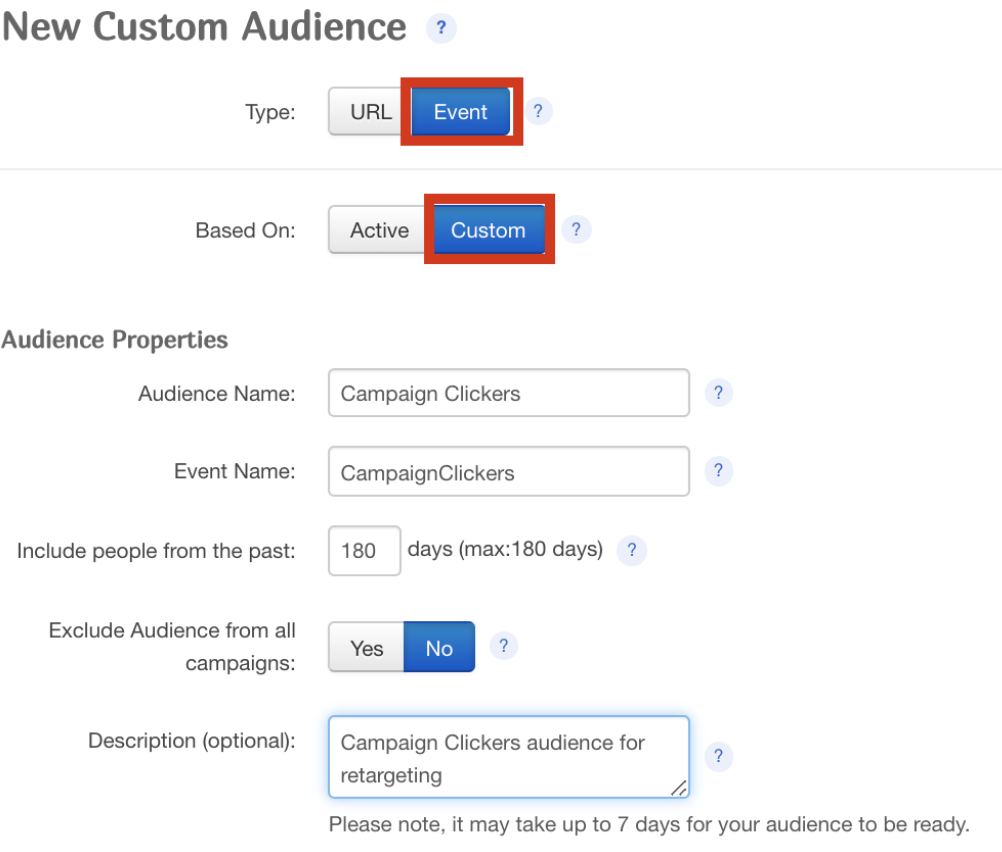Open help icon beside New Custom Audience title
Viewport: 1002px width, 852px height.
(441, 28)
